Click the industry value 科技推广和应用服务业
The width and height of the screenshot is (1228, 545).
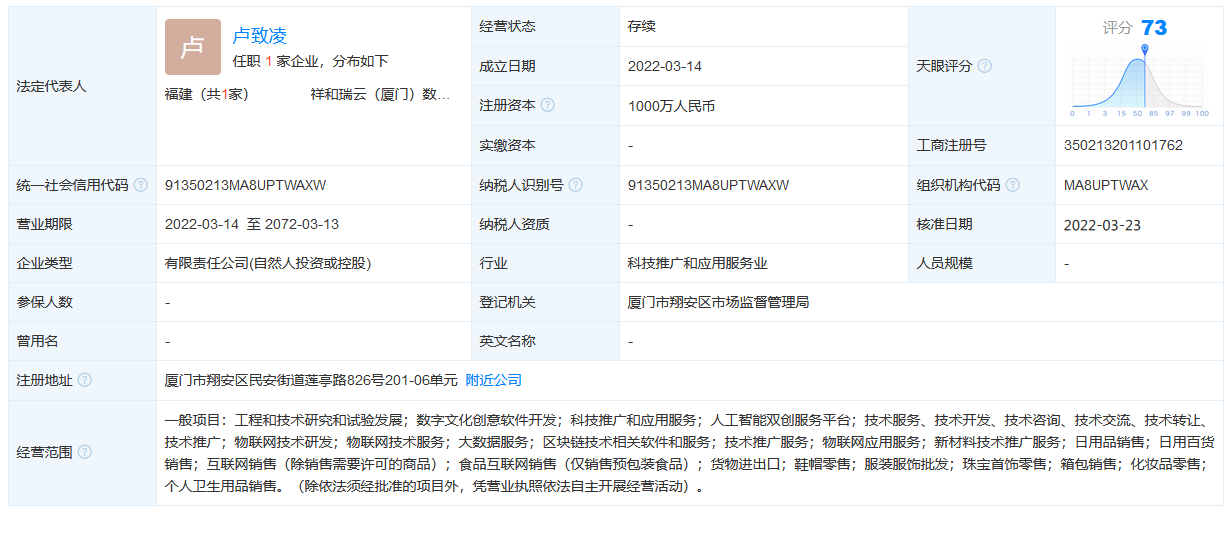(697, 263)
